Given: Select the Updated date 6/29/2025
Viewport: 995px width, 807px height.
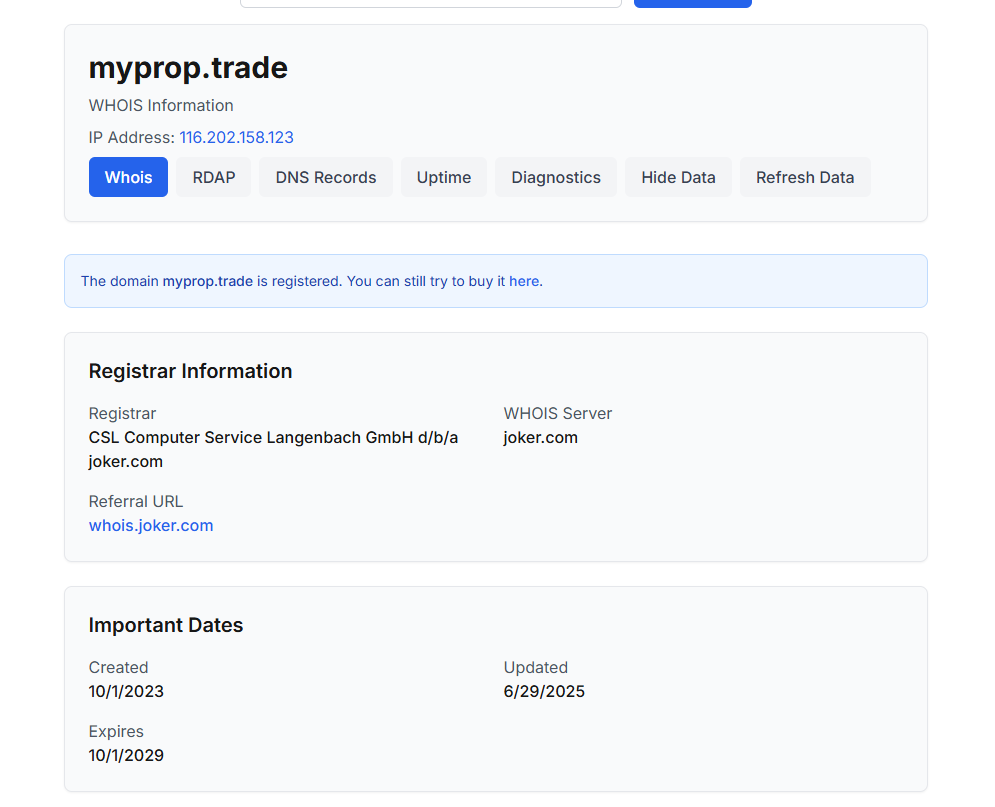Looking at the screenshot, I should 544,692.
